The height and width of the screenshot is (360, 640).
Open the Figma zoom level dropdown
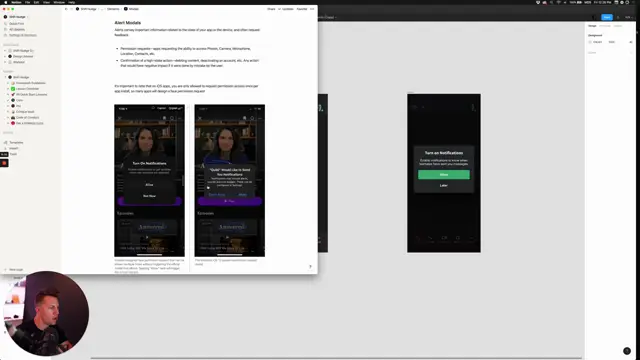tap(629, 17)
